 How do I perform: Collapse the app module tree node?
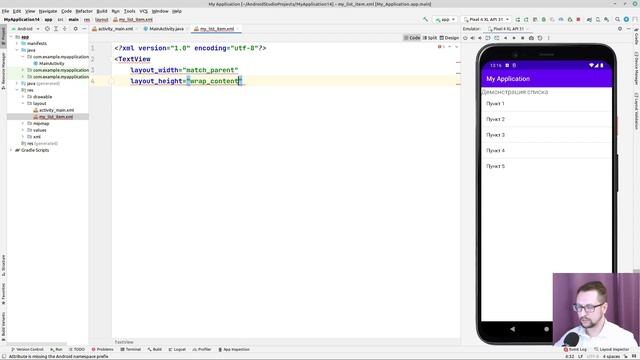click(x=11, y=37)
